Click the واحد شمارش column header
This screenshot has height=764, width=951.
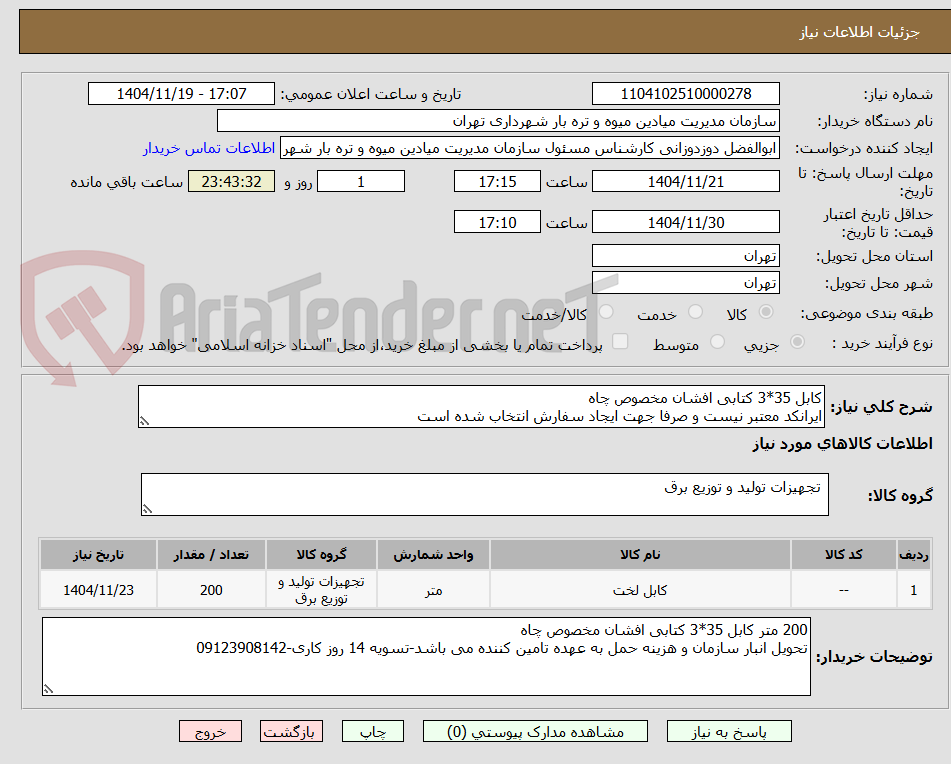pyautogui.click(x=433, y=555)
